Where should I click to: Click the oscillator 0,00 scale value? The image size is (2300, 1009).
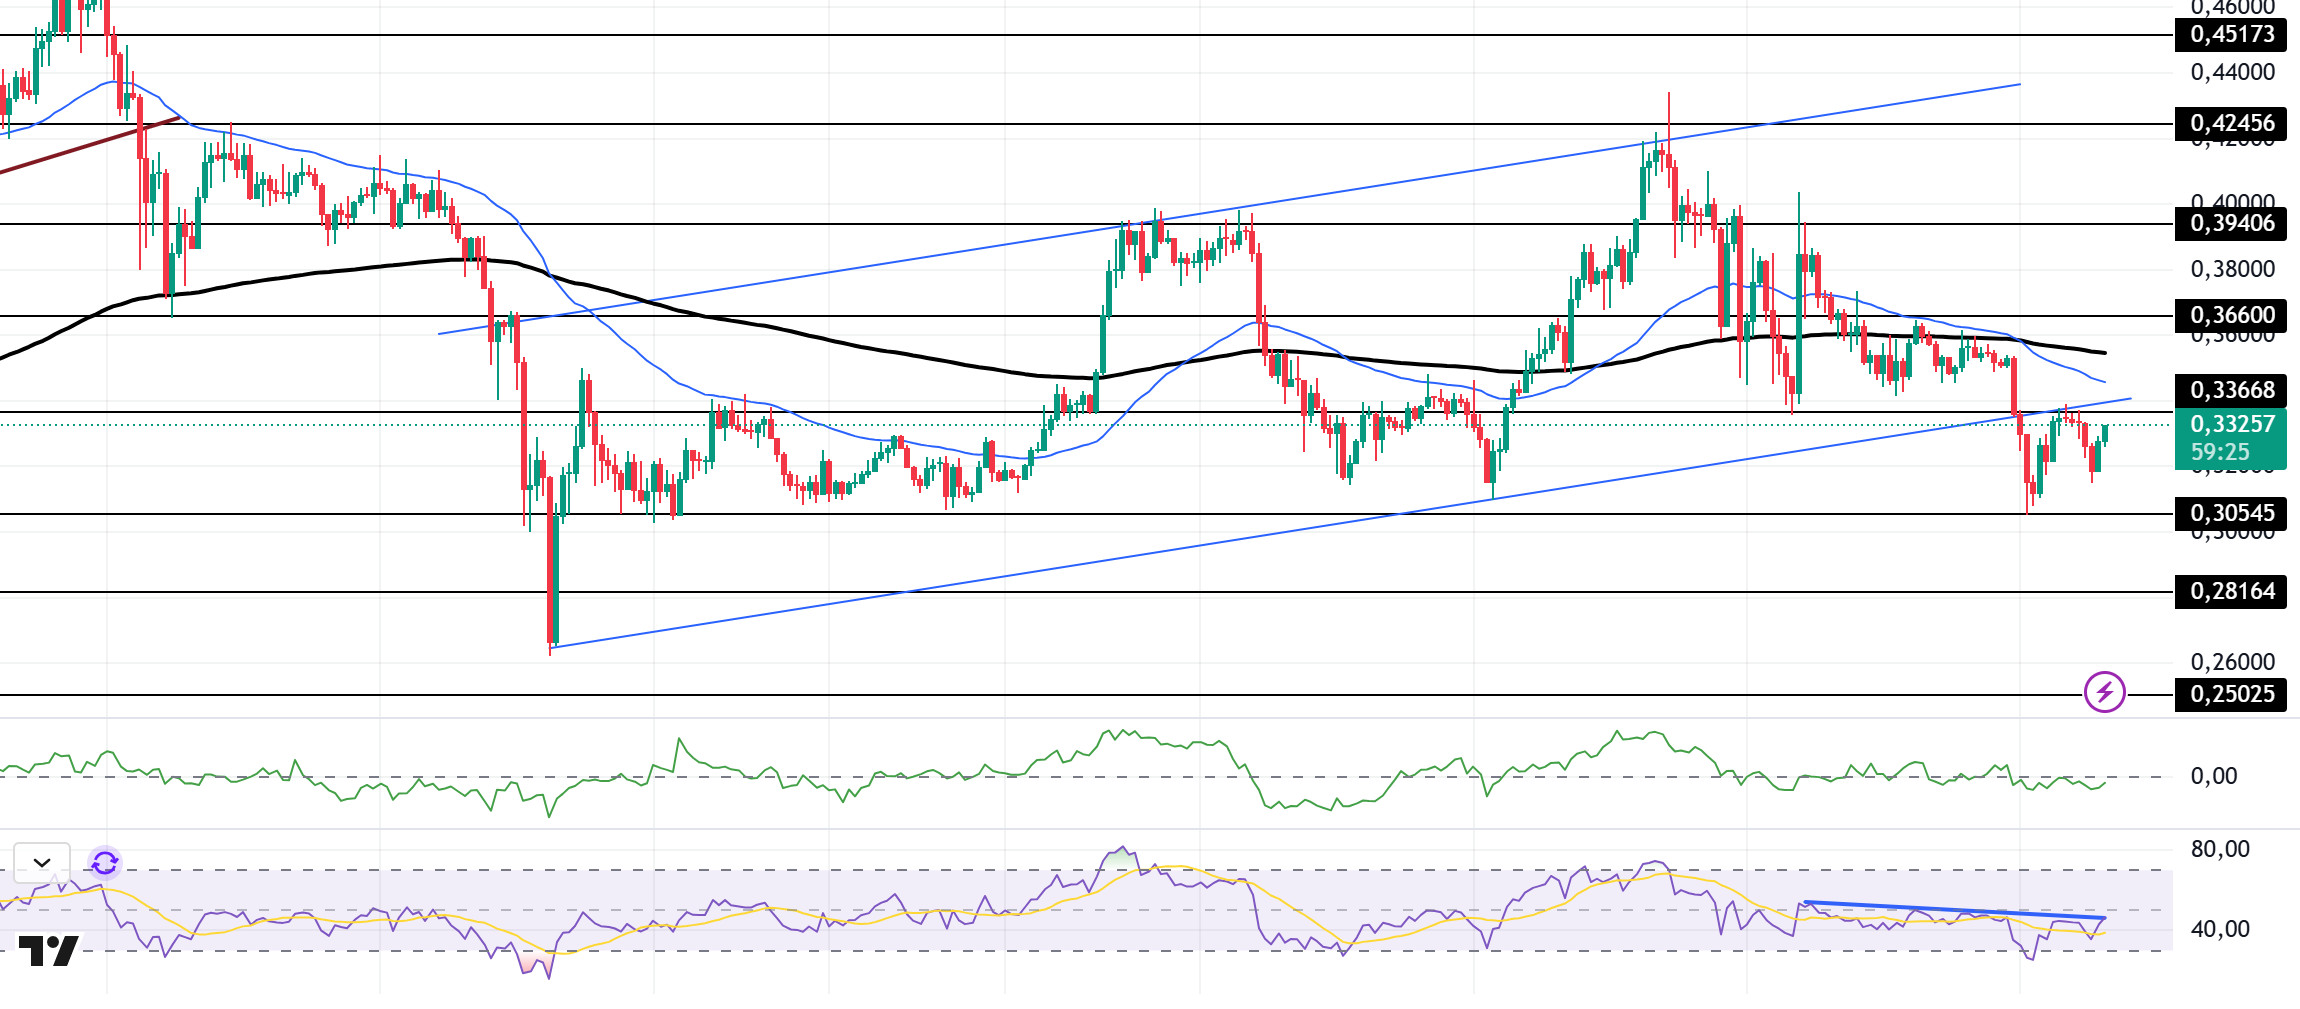pyautogui.click(x=2214, y=776)
